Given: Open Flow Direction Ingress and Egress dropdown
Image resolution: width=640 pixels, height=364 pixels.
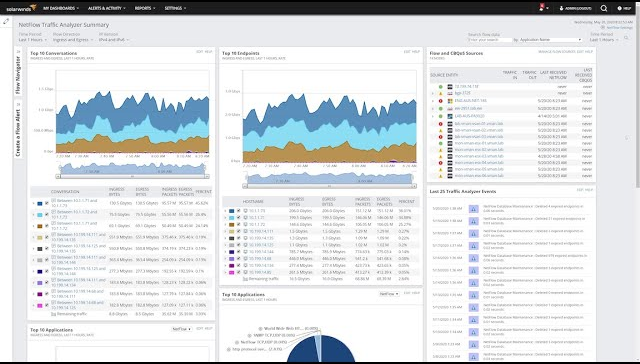Looking at the screenshot, I should 73,40.
